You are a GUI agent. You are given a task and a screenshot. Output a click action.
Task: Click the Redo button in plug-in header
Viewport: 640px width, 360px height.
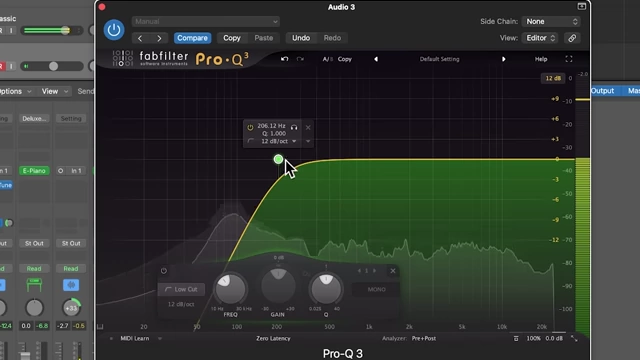[332, 38]
